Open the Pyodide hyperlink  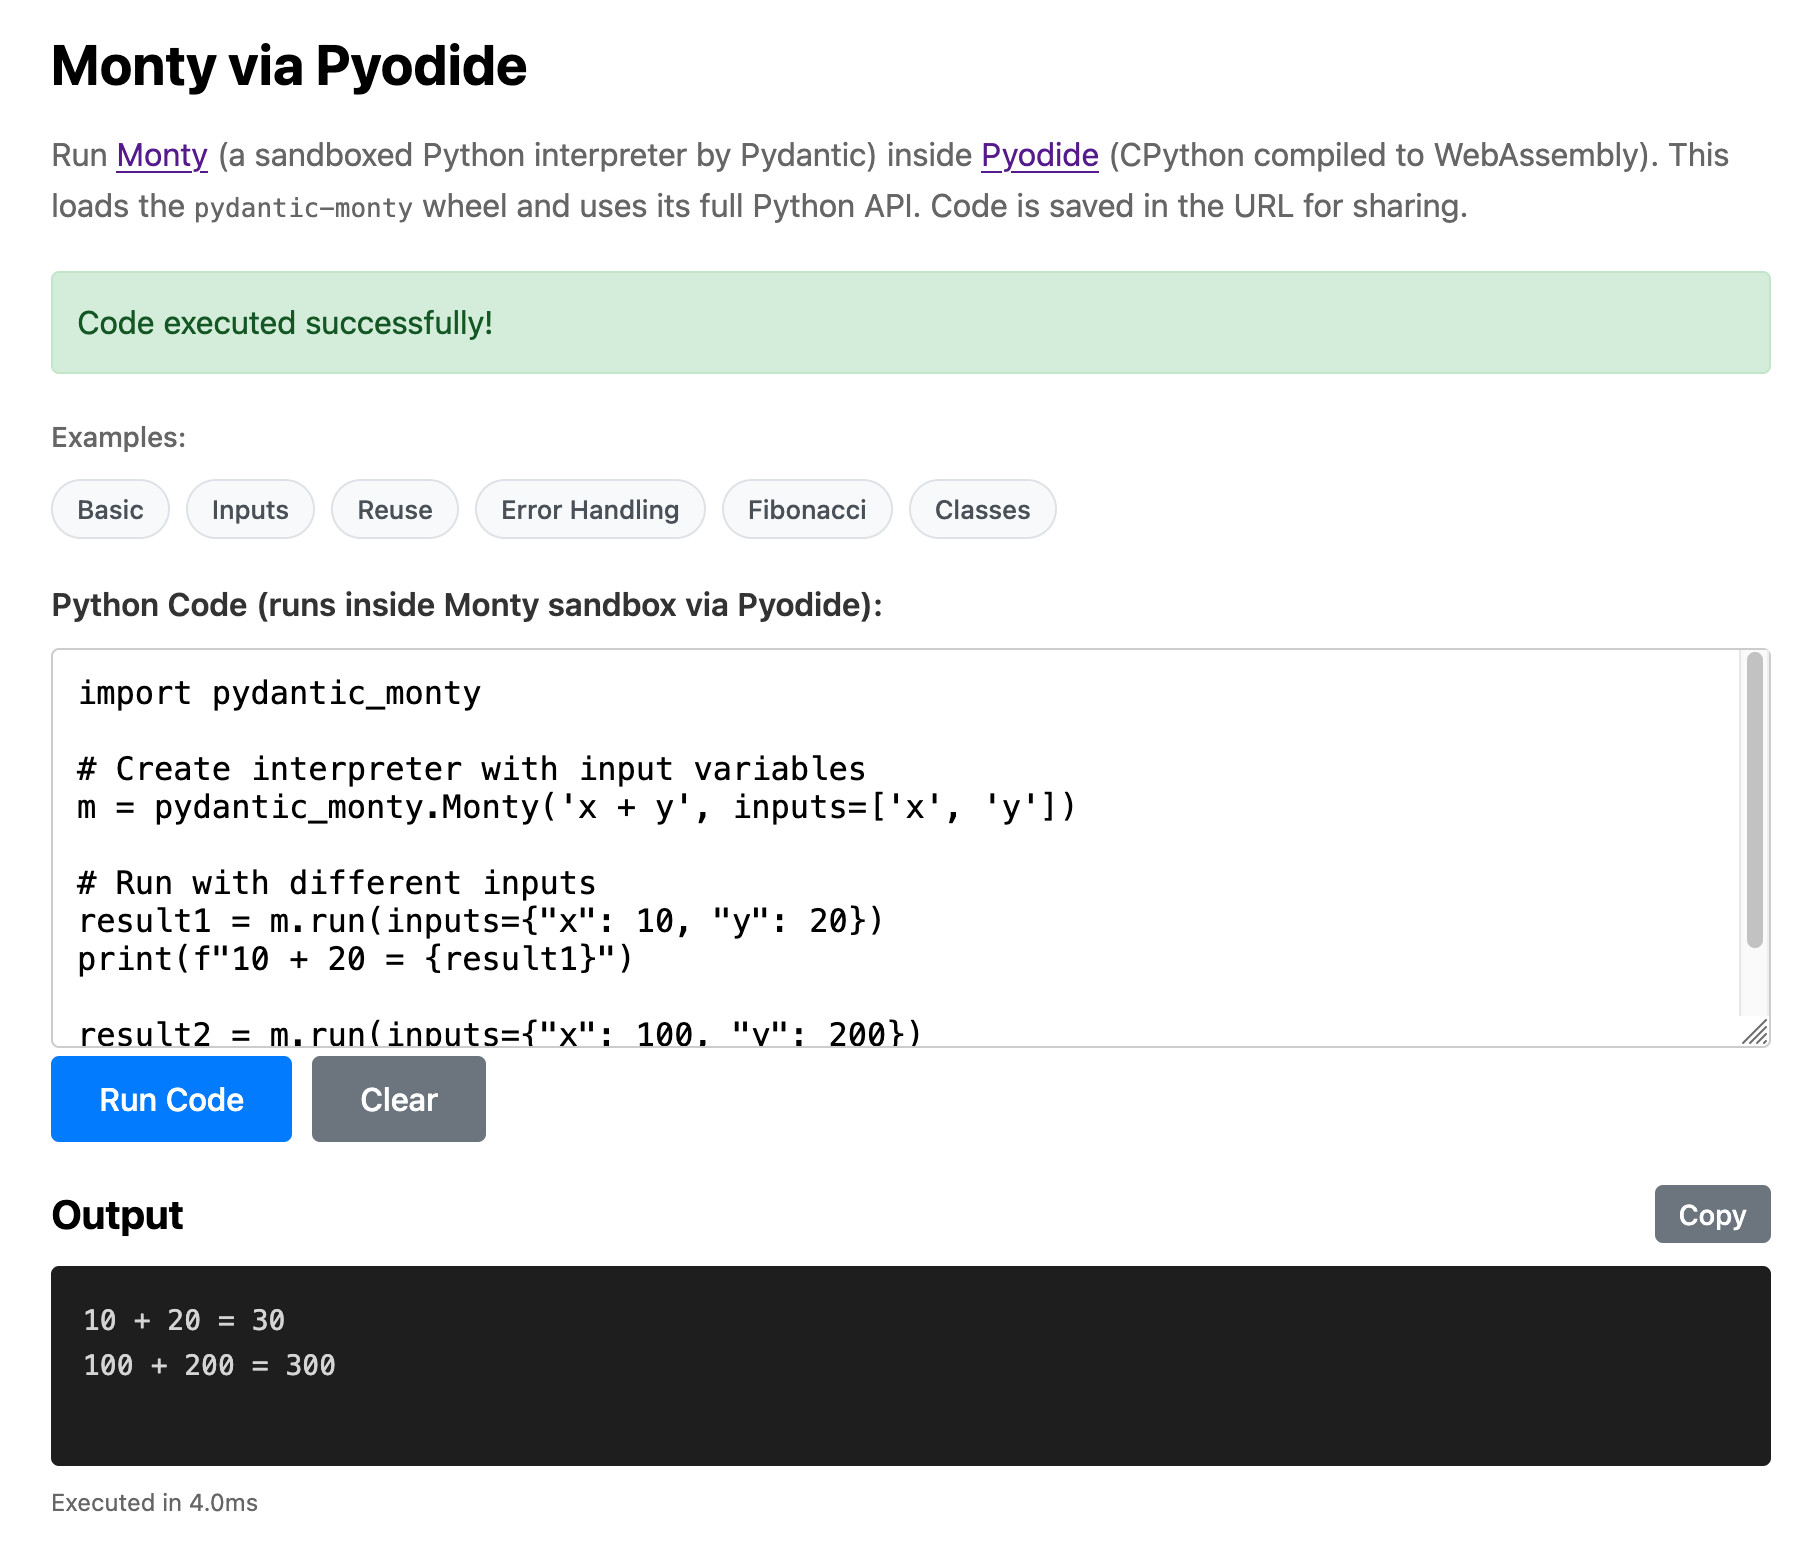tap(1039, 155)
